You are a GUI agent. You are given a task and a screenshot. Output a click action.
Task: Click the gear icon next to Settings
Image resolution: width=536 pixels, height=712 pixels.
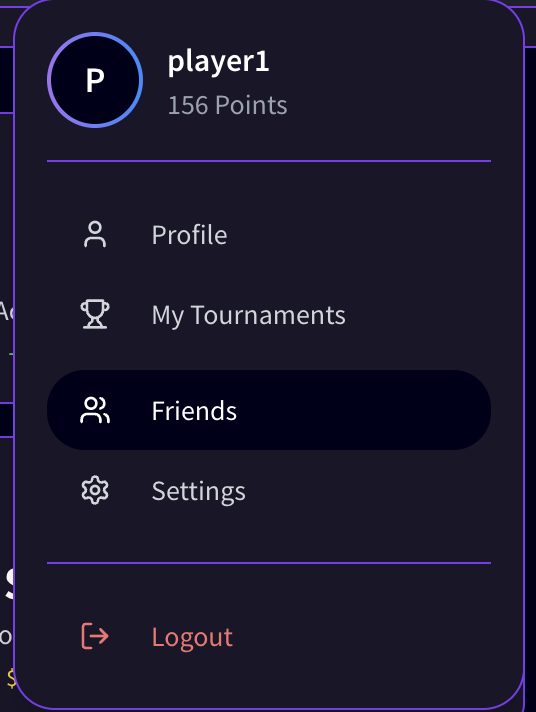pos(95,490)
